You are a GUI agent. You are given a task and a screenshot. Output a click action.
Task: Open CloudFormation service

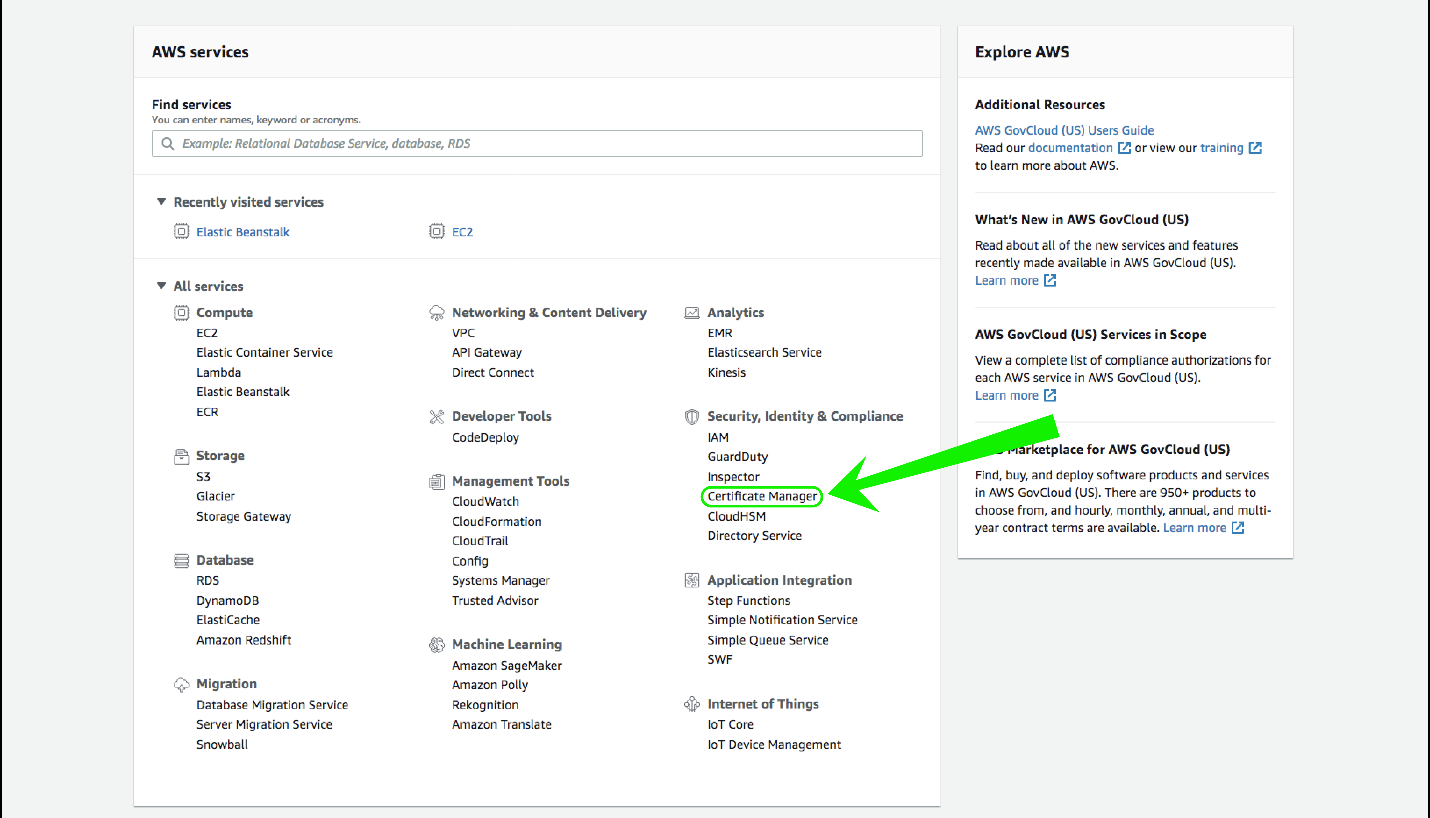pyautogui.click(x=497, y=522)
